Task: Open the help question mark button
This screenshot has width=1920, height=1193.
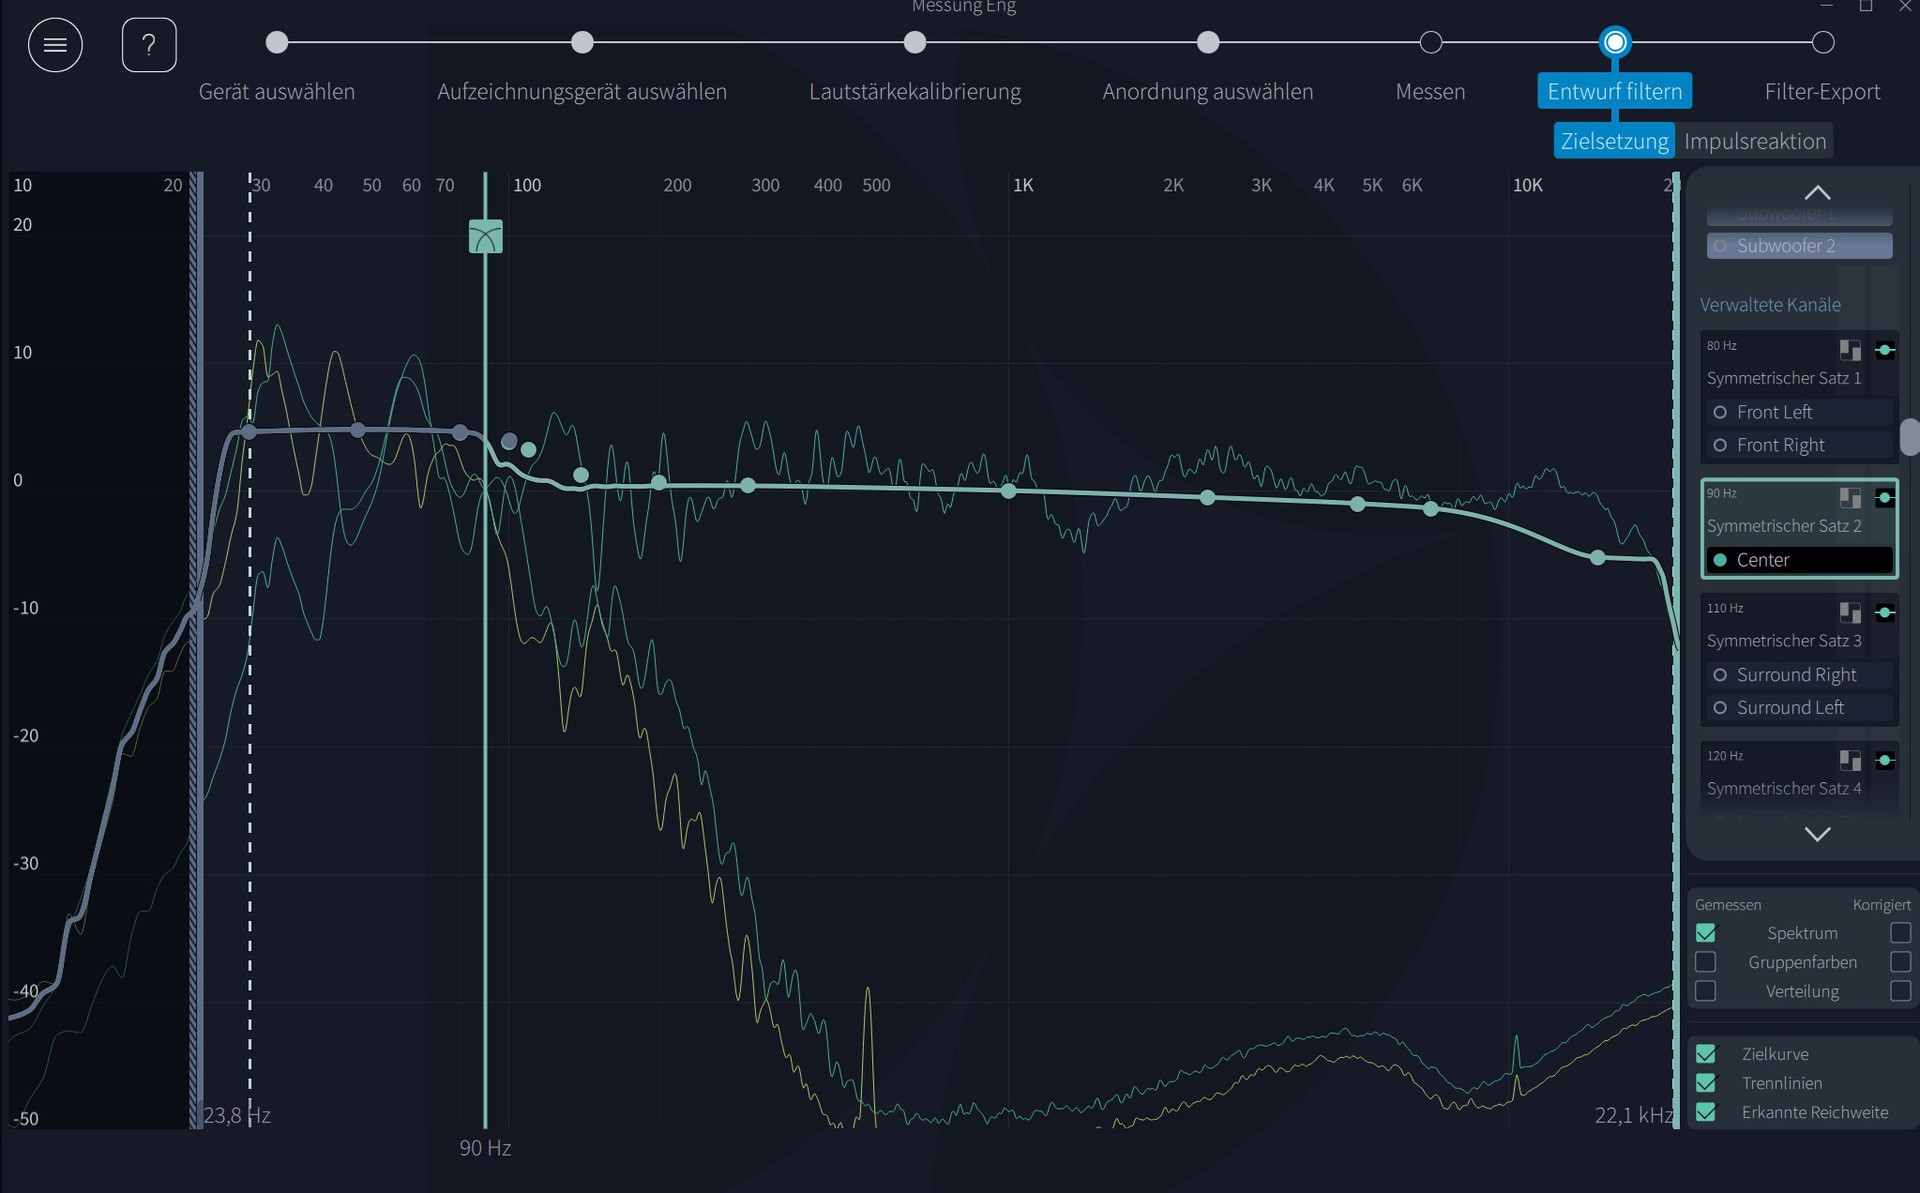Action: 149,45
